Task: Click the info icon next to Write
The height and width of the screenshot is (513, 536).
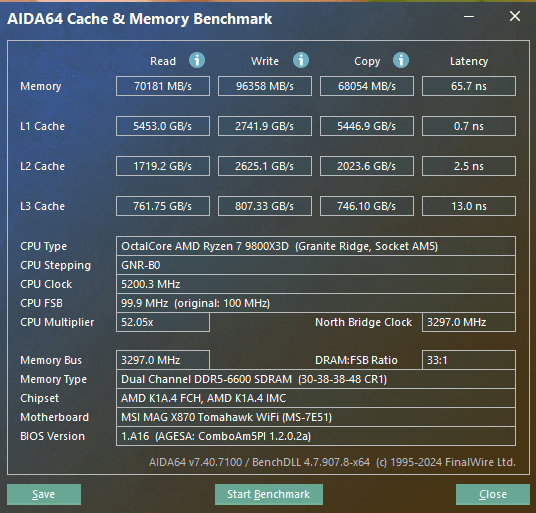Action: pyautogui.click(x=301, y=60)
